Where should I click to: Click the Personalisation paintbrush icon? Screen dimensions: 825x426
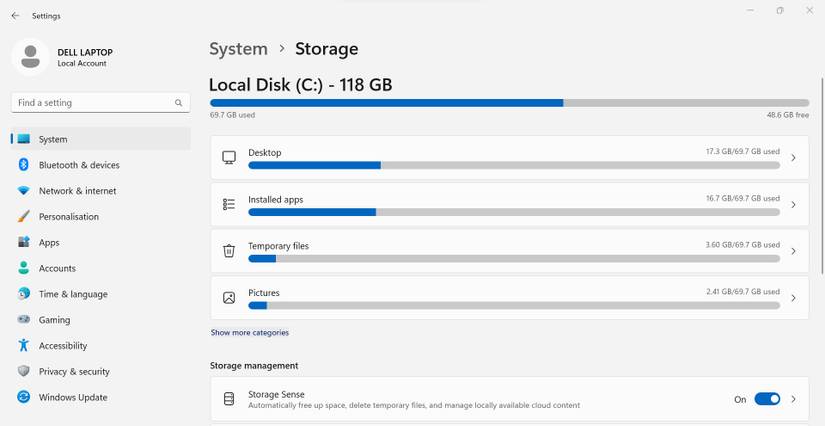(x=23, y=217)
